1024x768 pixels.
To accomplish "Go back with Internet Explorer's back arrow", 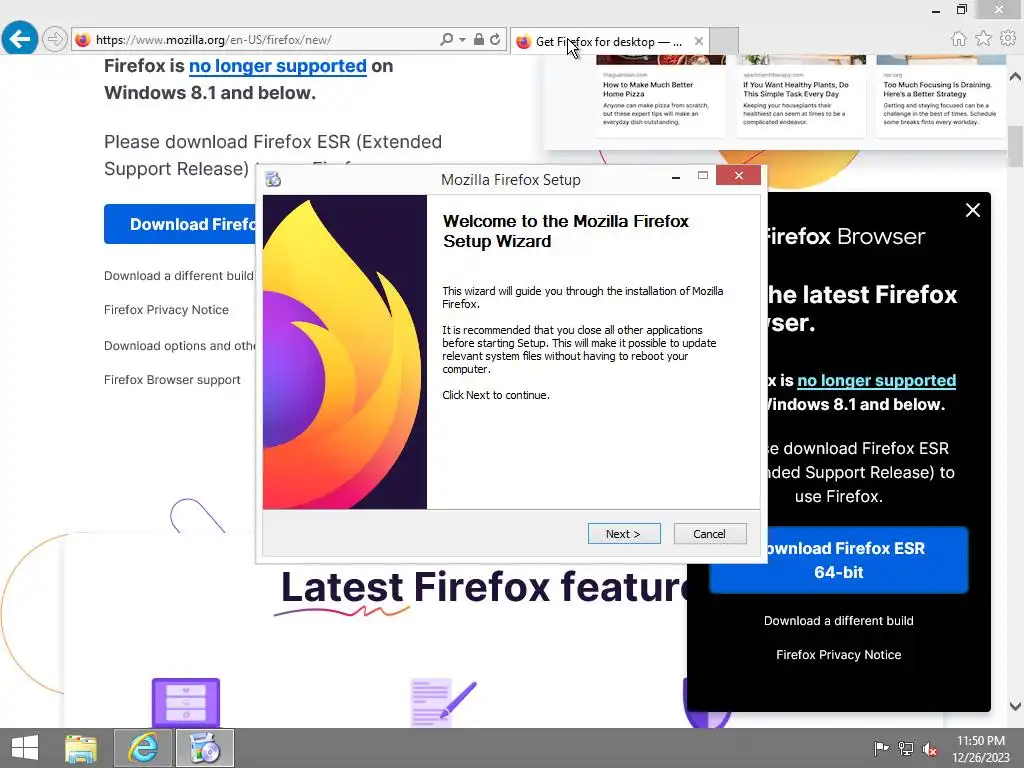I will [20, 39].
